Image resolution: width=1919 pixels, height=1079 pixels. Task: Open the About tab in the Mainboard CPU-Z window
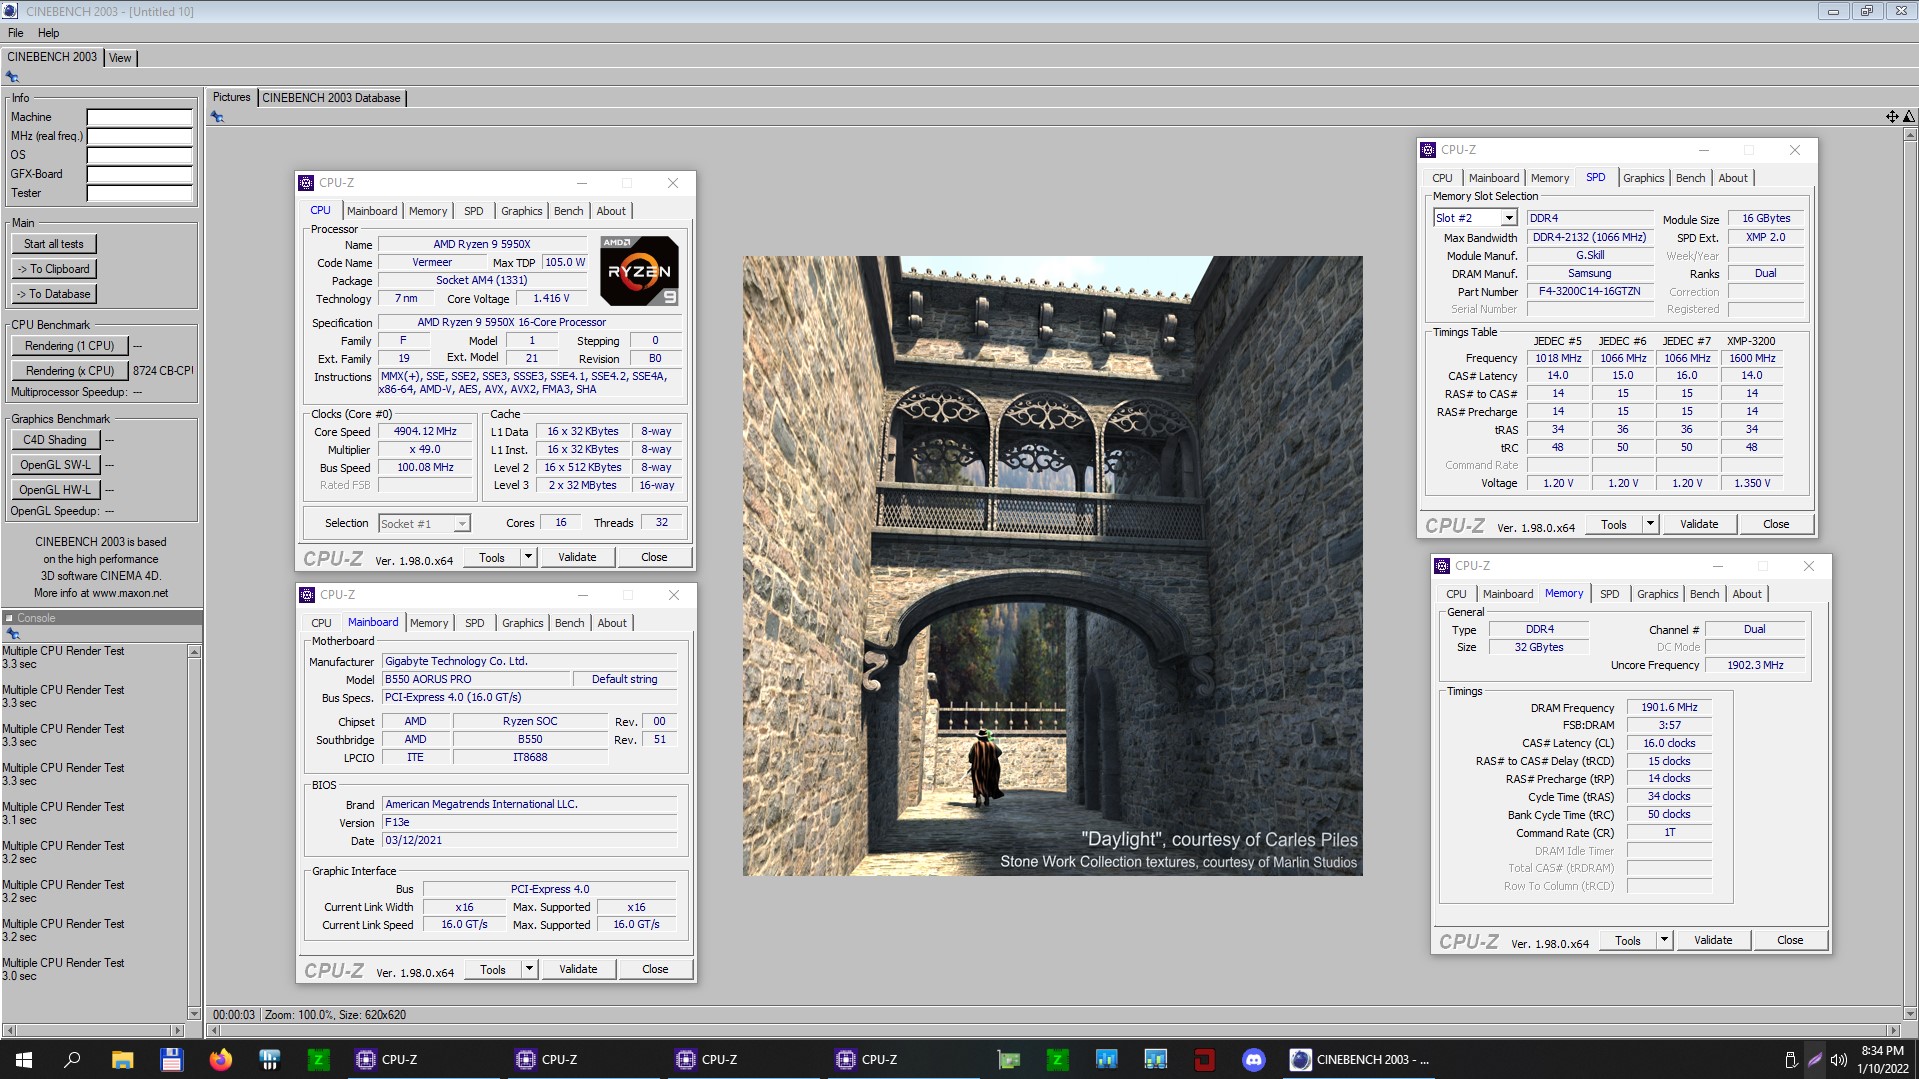tap(612, 623)
